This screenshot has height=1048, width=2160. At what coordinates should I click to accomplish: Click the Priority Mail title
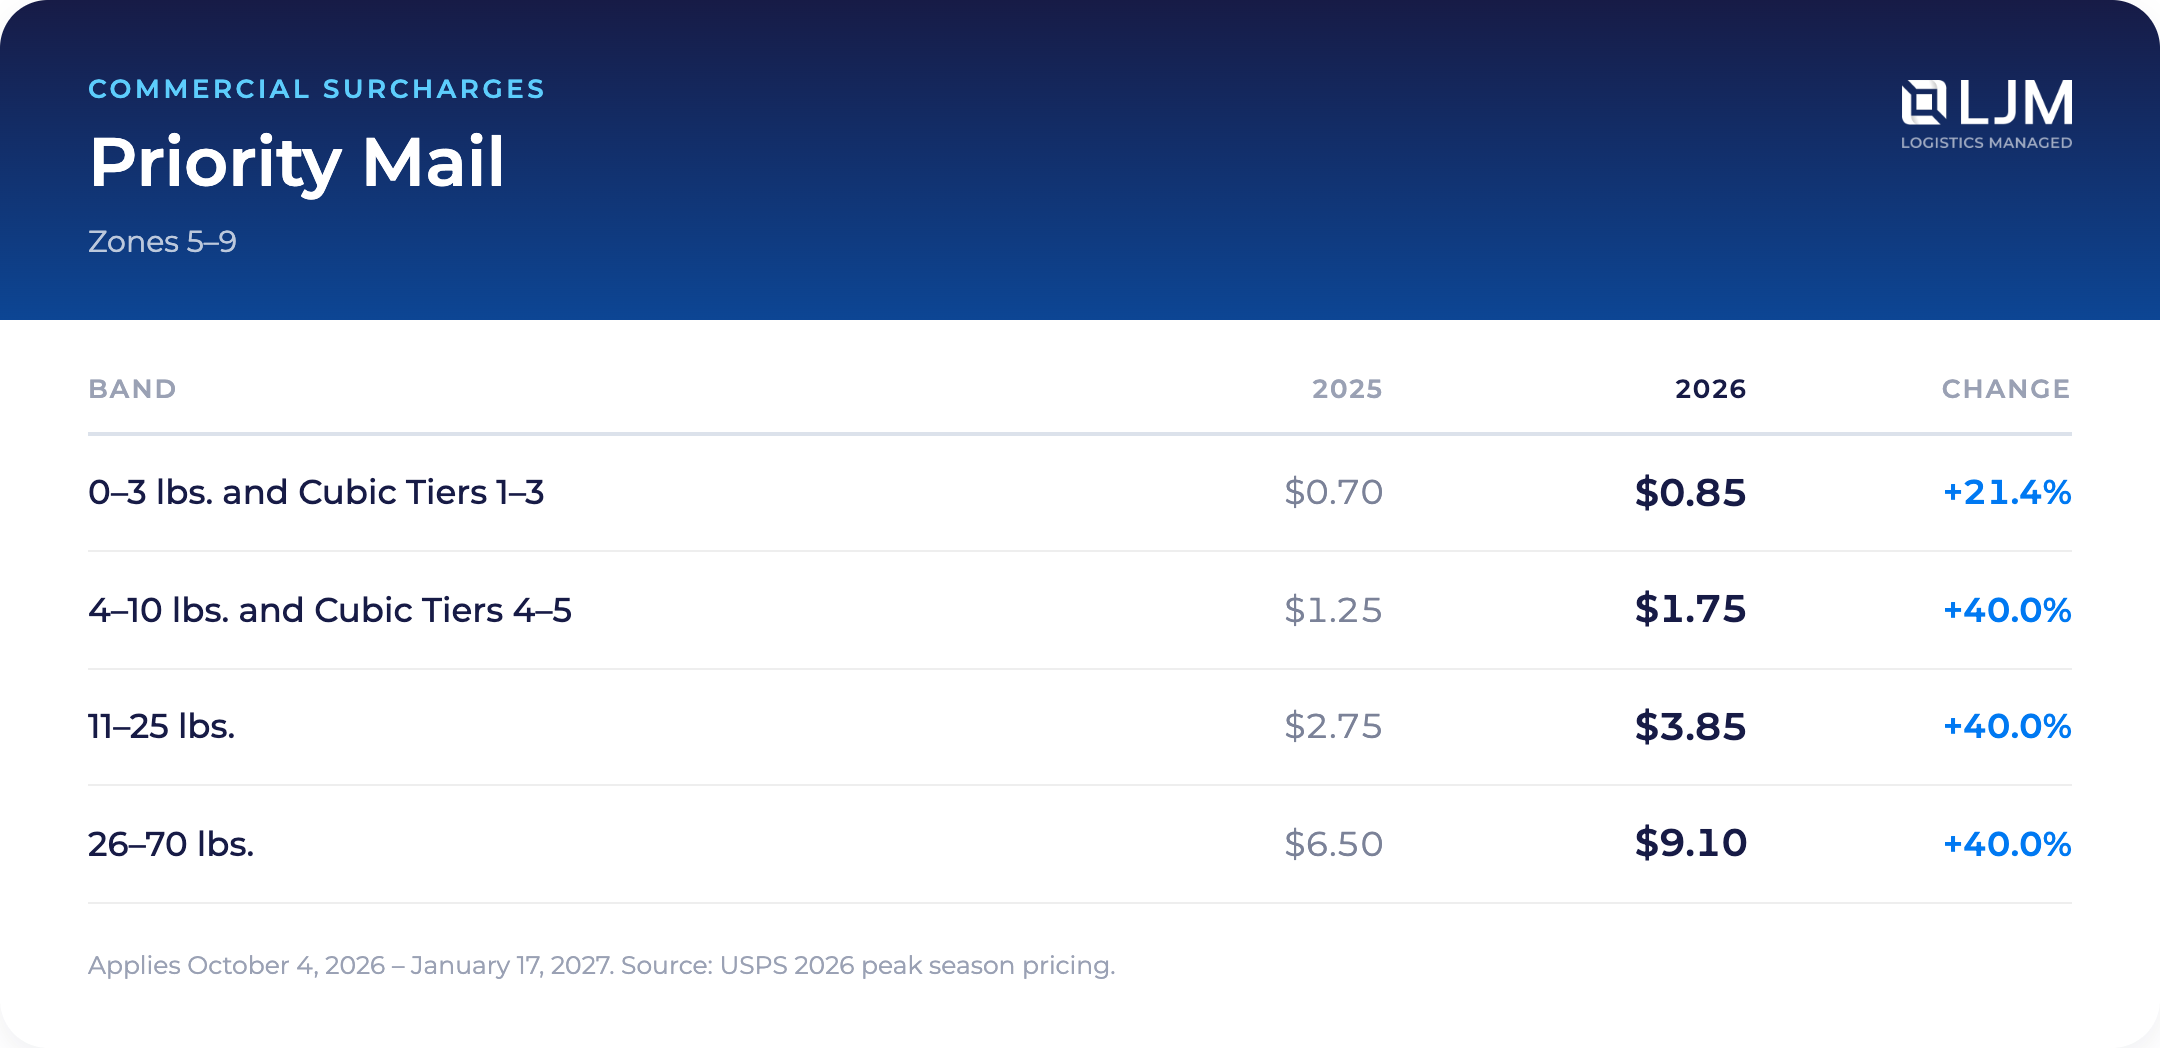pos(297,162)
